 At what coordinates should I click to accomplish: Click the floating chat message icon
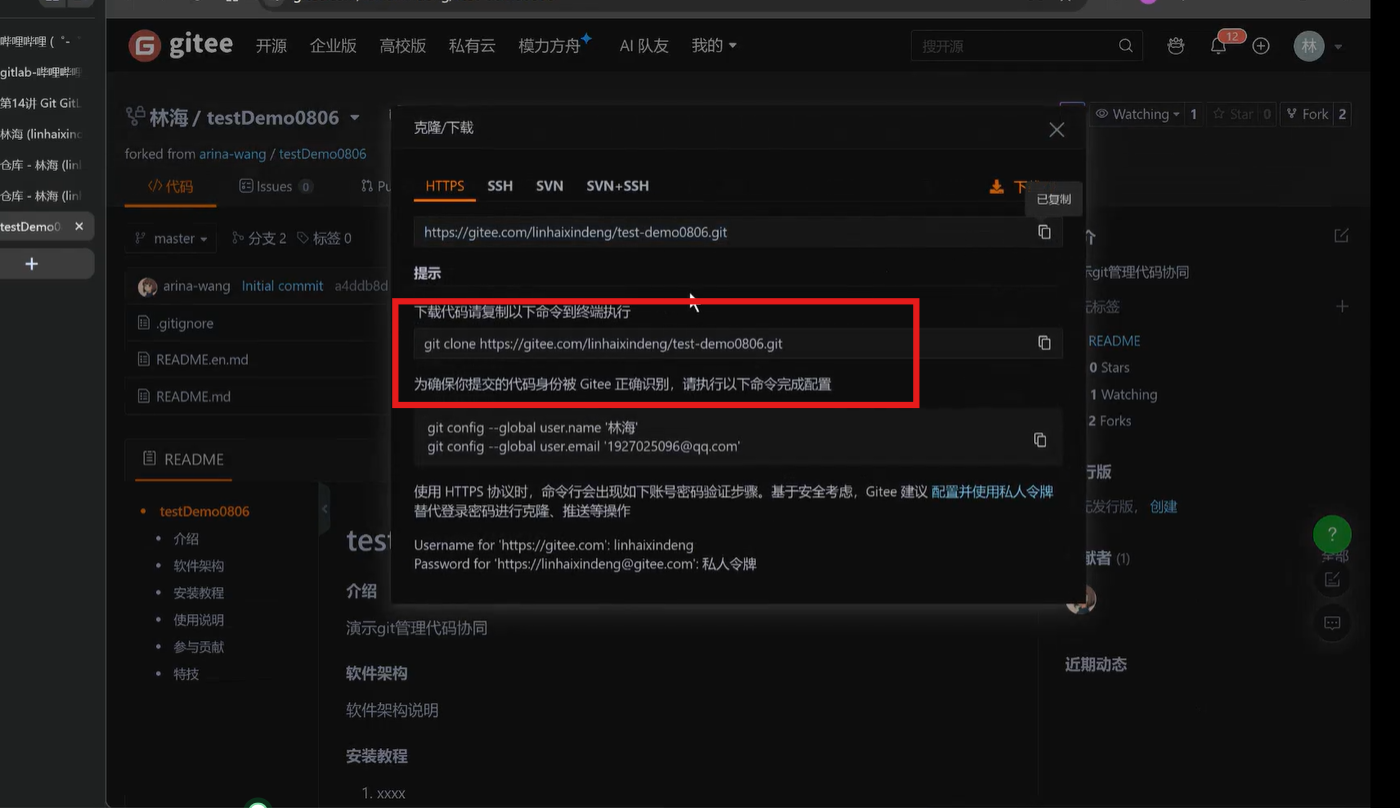pos(1332,622)
